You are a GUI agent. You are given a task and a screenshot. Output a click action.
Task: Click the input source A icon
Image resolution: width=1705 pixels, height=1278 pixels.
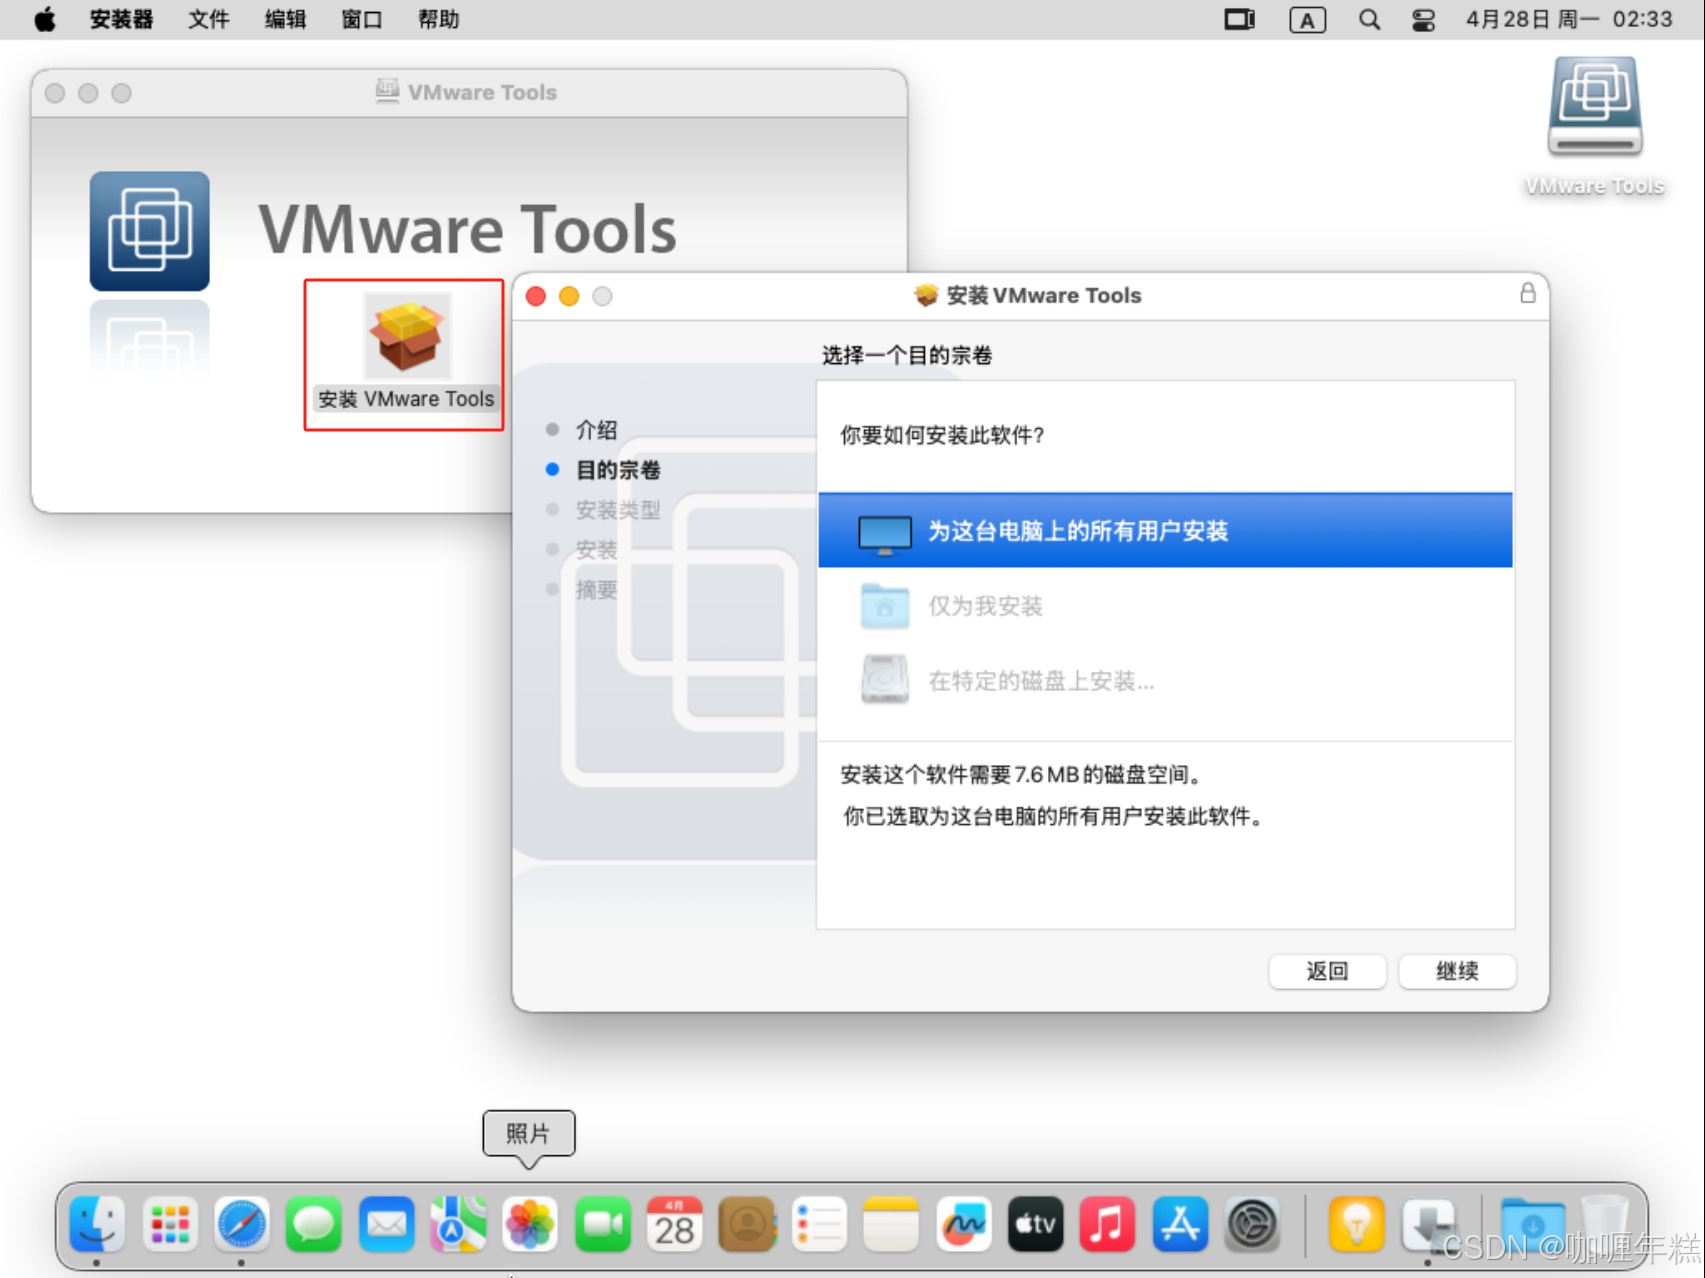pyautogui.click(x=1307, y=20)
